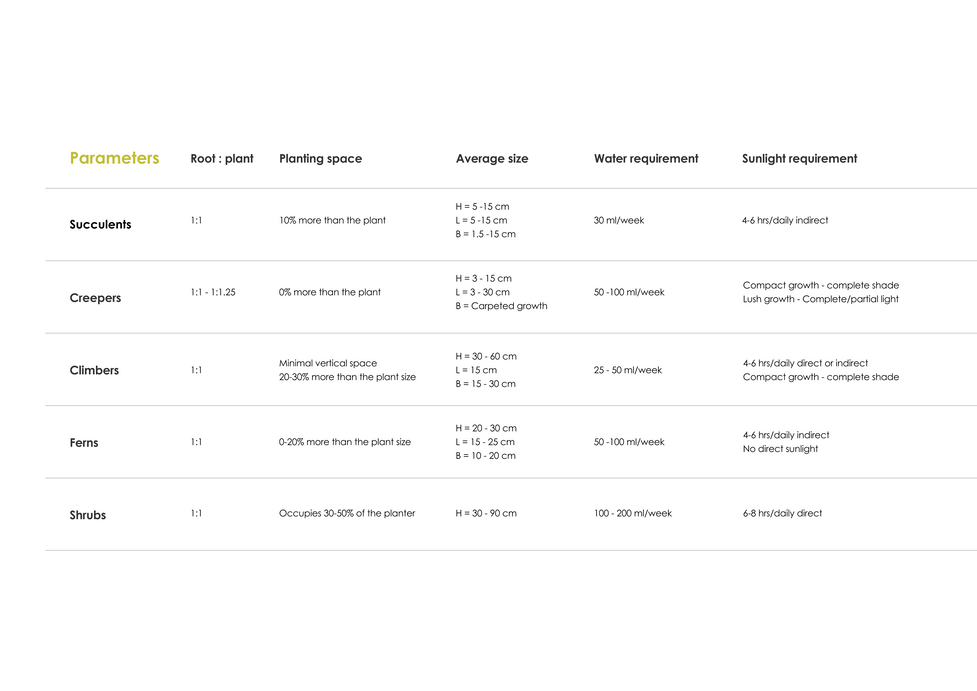Click the 6-8 hrs/daily direct text
This screenshot has width=977, height=691.
coord(782,513)
